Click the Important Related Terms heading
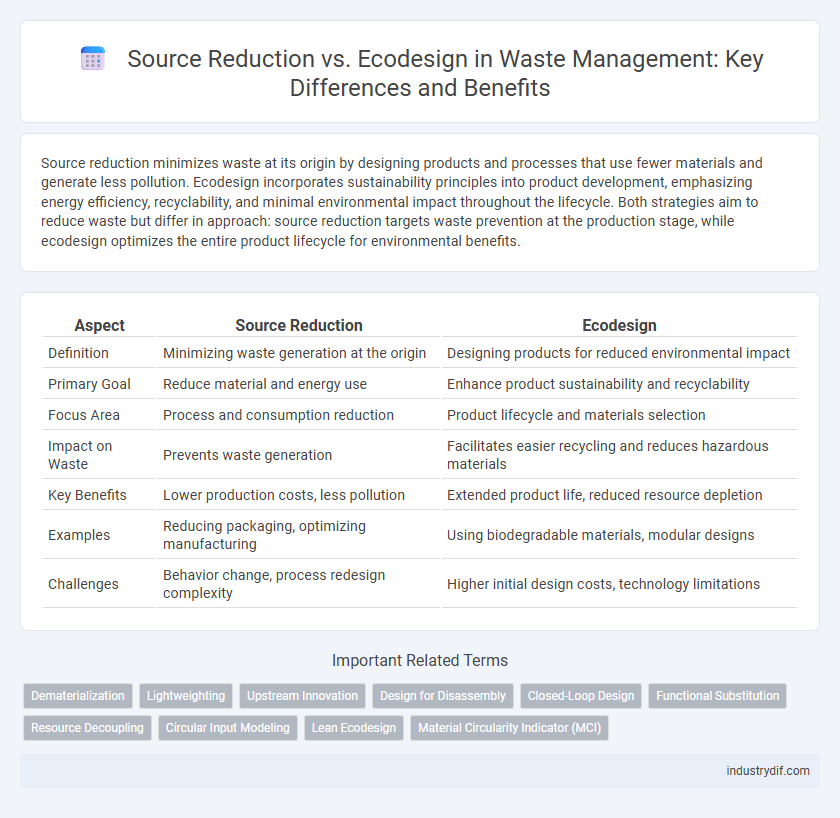 coord(419,660)
